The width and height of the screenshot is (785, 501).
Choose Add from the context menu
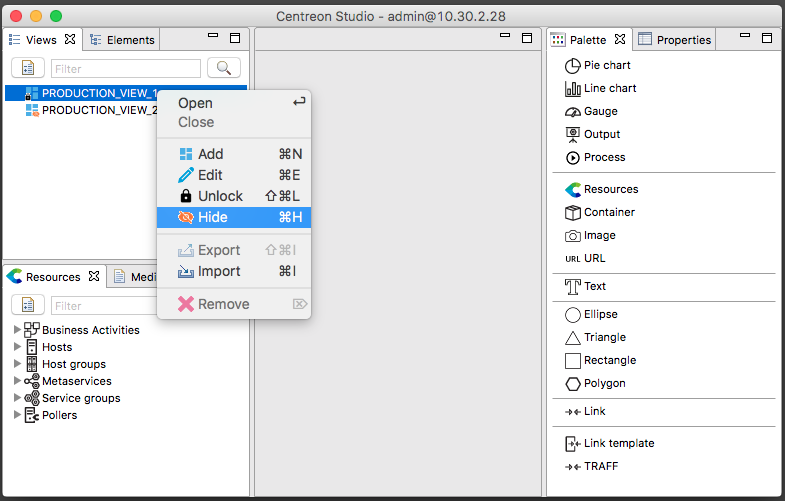(x=234, y=154)
